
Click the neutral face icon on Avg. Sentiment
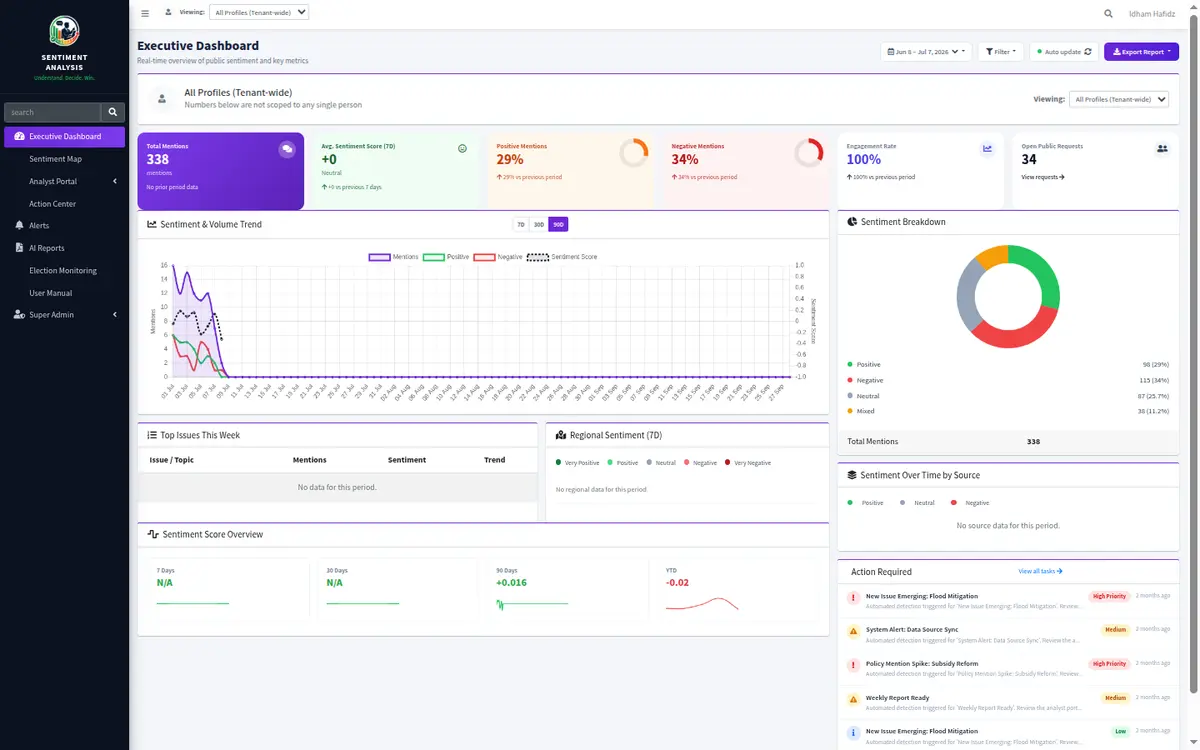pos(463,148)
